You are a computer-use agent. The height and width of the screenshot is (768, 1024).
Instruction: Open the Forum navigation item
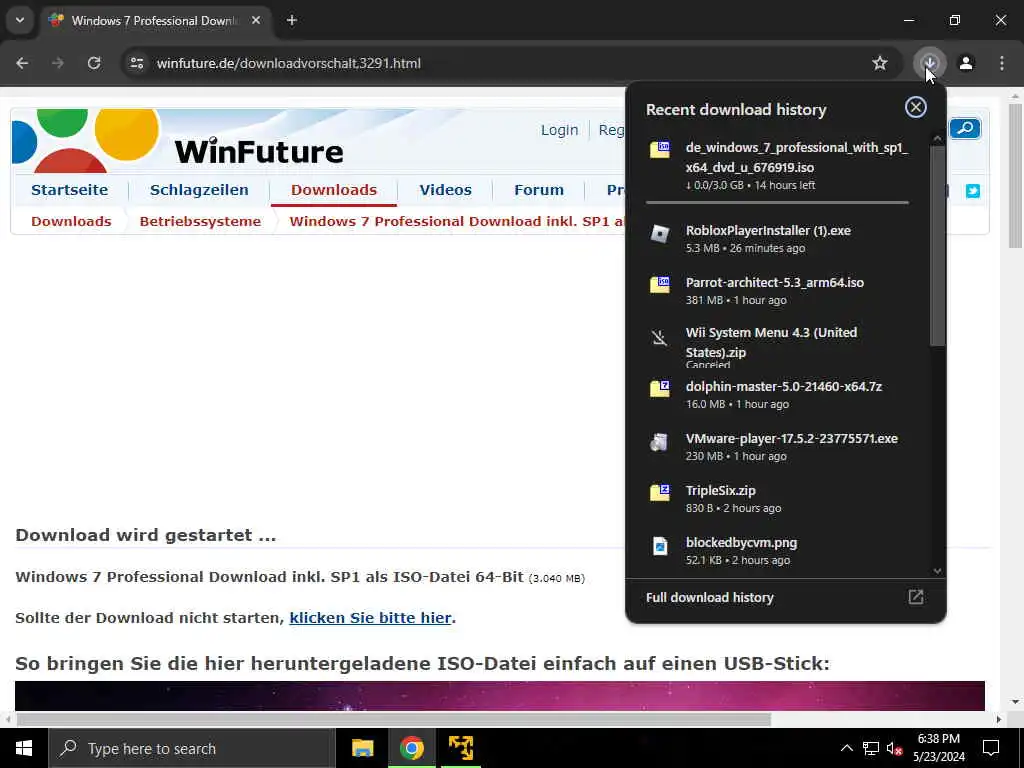click(x=539, y=190)
